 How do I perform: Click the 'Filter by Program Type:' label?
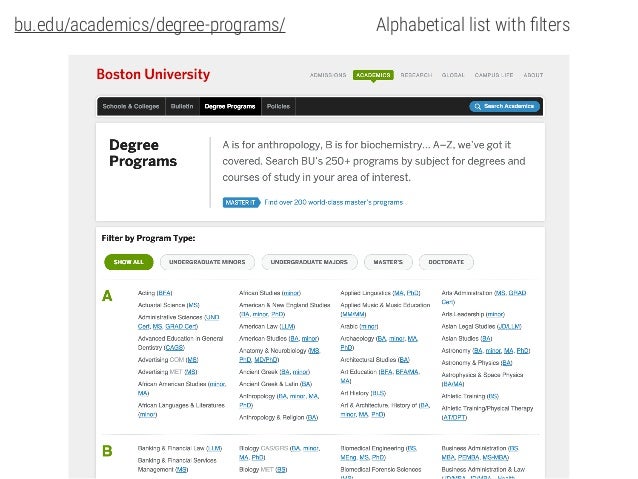pyautogui.click(x=148, y=238)
